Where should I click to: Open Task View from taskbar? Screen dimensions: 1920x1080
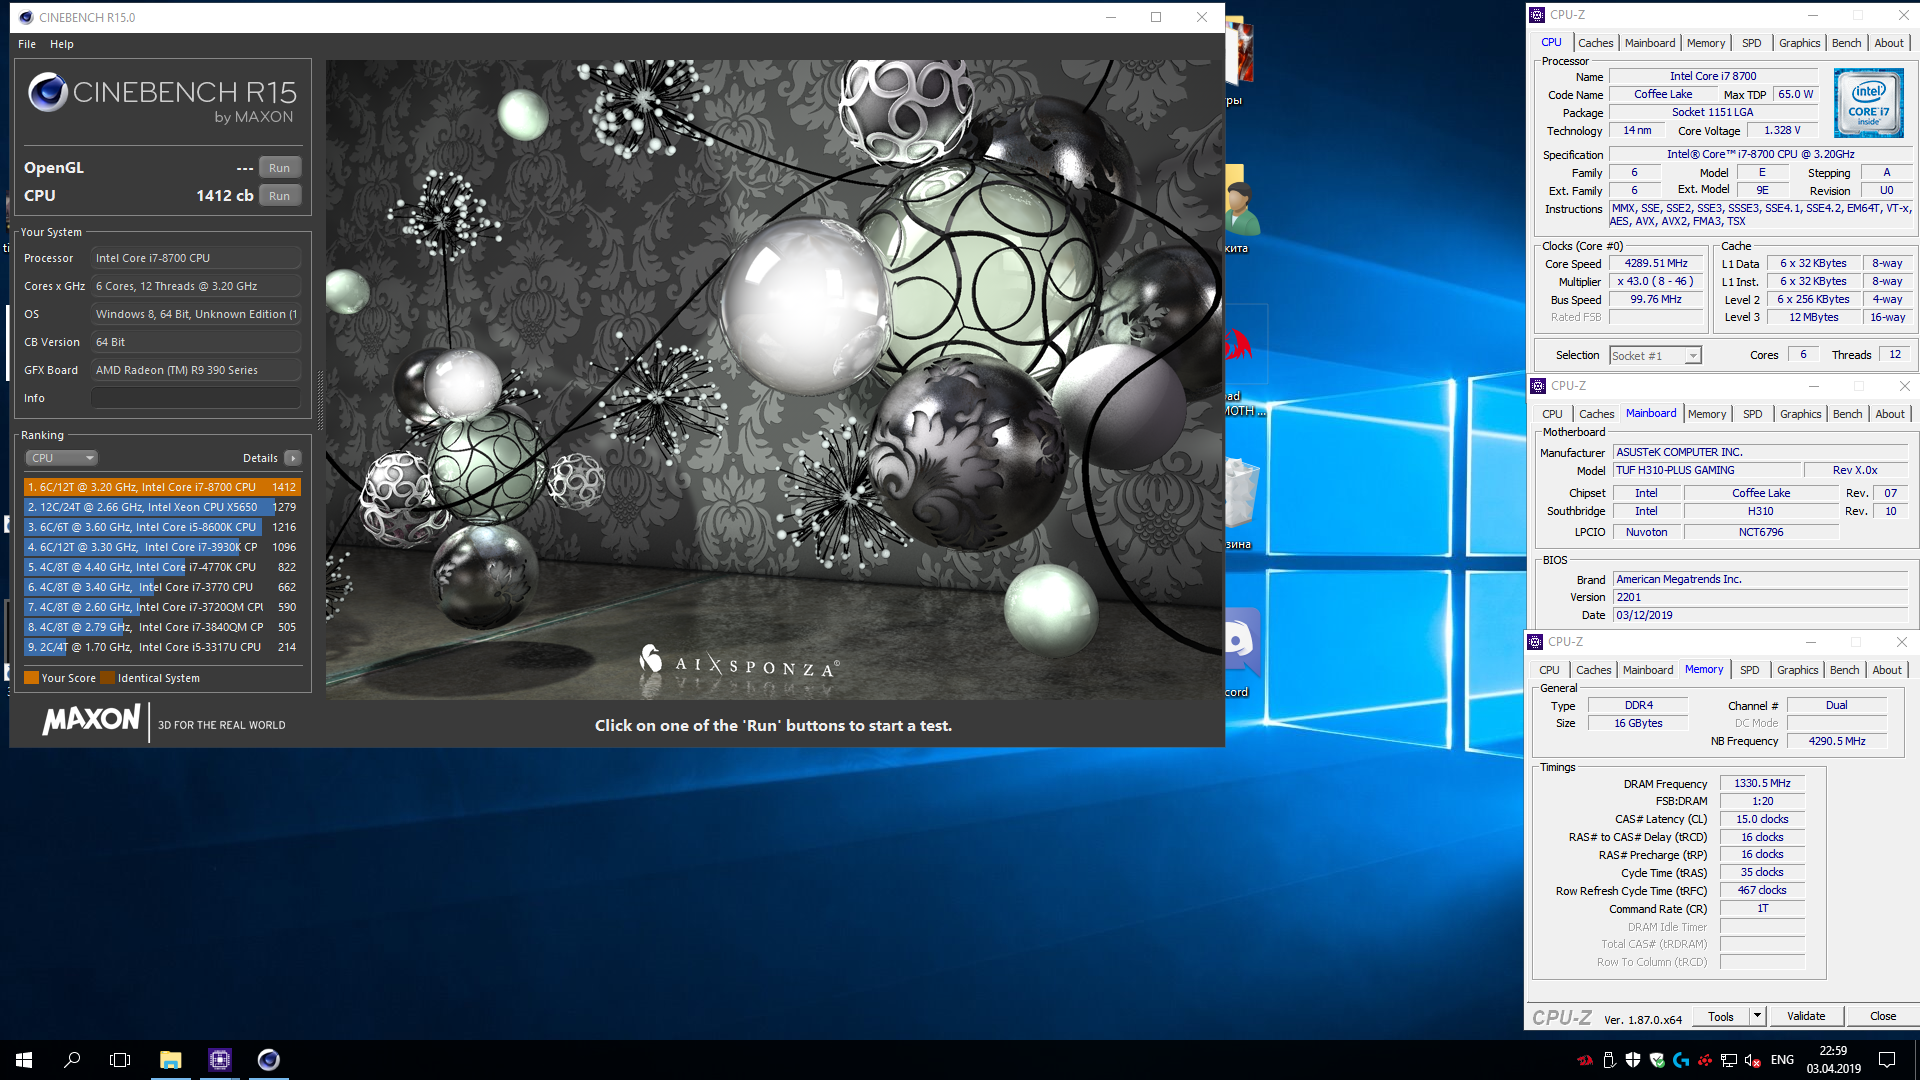(x=120, y=1060)
